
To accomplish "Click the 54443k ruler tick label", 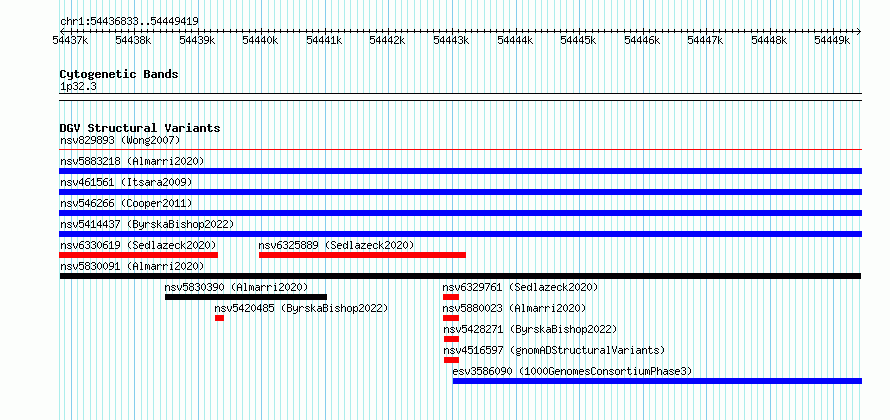I will tap(452, 40).
